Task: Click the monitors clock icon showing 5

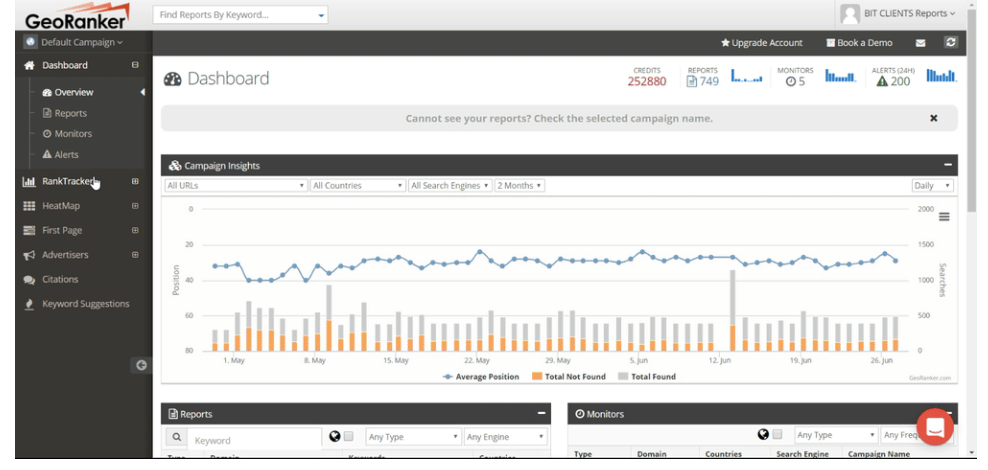Action: pos(789,81)
